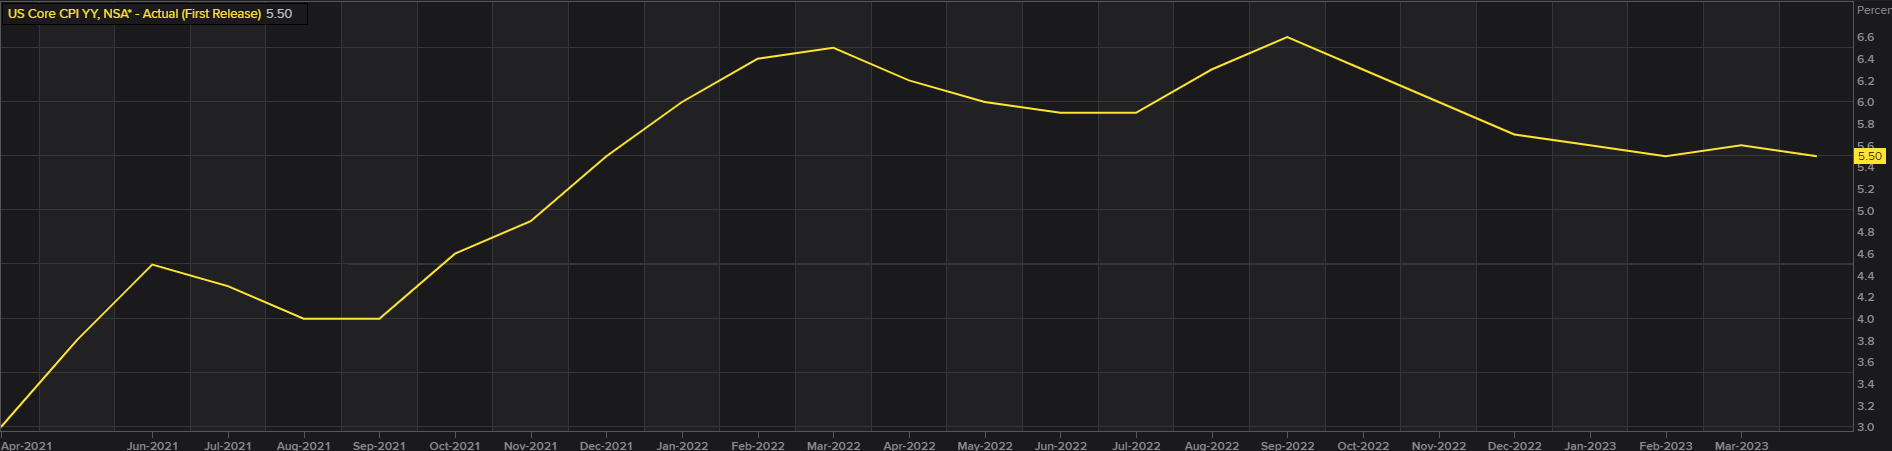Click the Dec-2021 date label

[606, 446]
